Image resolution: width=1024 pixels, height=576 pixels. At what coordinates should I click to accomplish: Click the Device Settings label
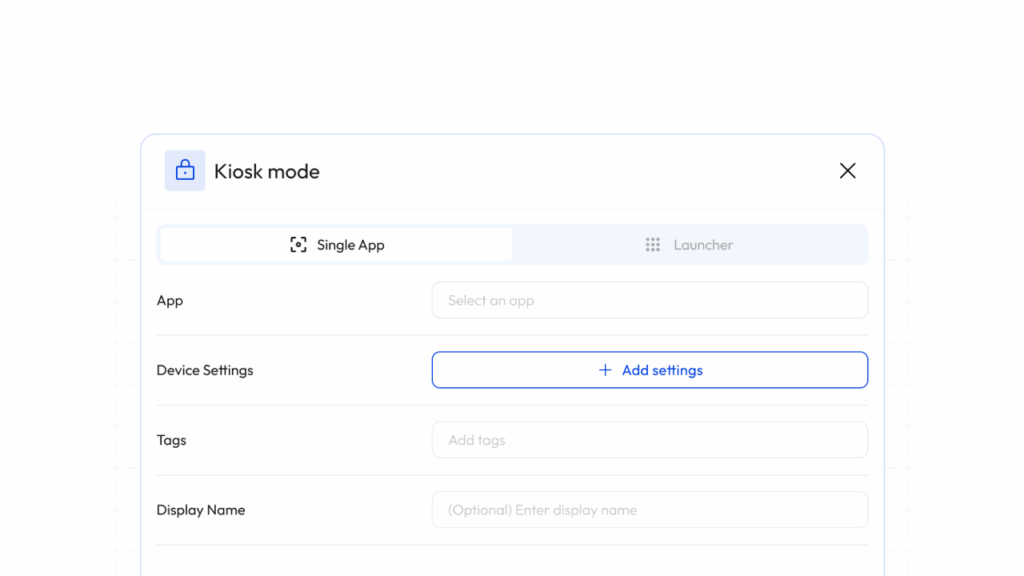coord(205,370)
